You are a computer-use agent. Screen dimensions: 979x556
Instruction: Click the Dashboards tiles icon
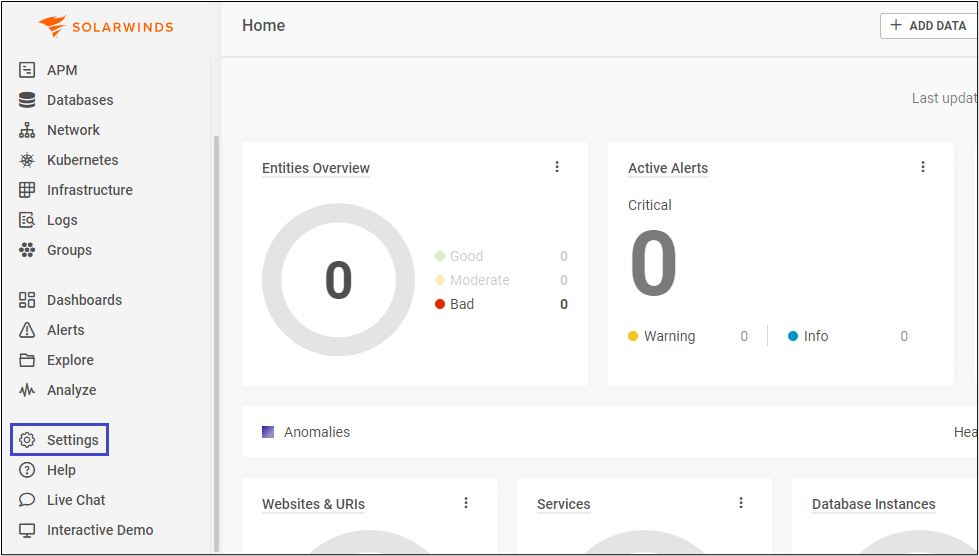click(x=27, y=300)
